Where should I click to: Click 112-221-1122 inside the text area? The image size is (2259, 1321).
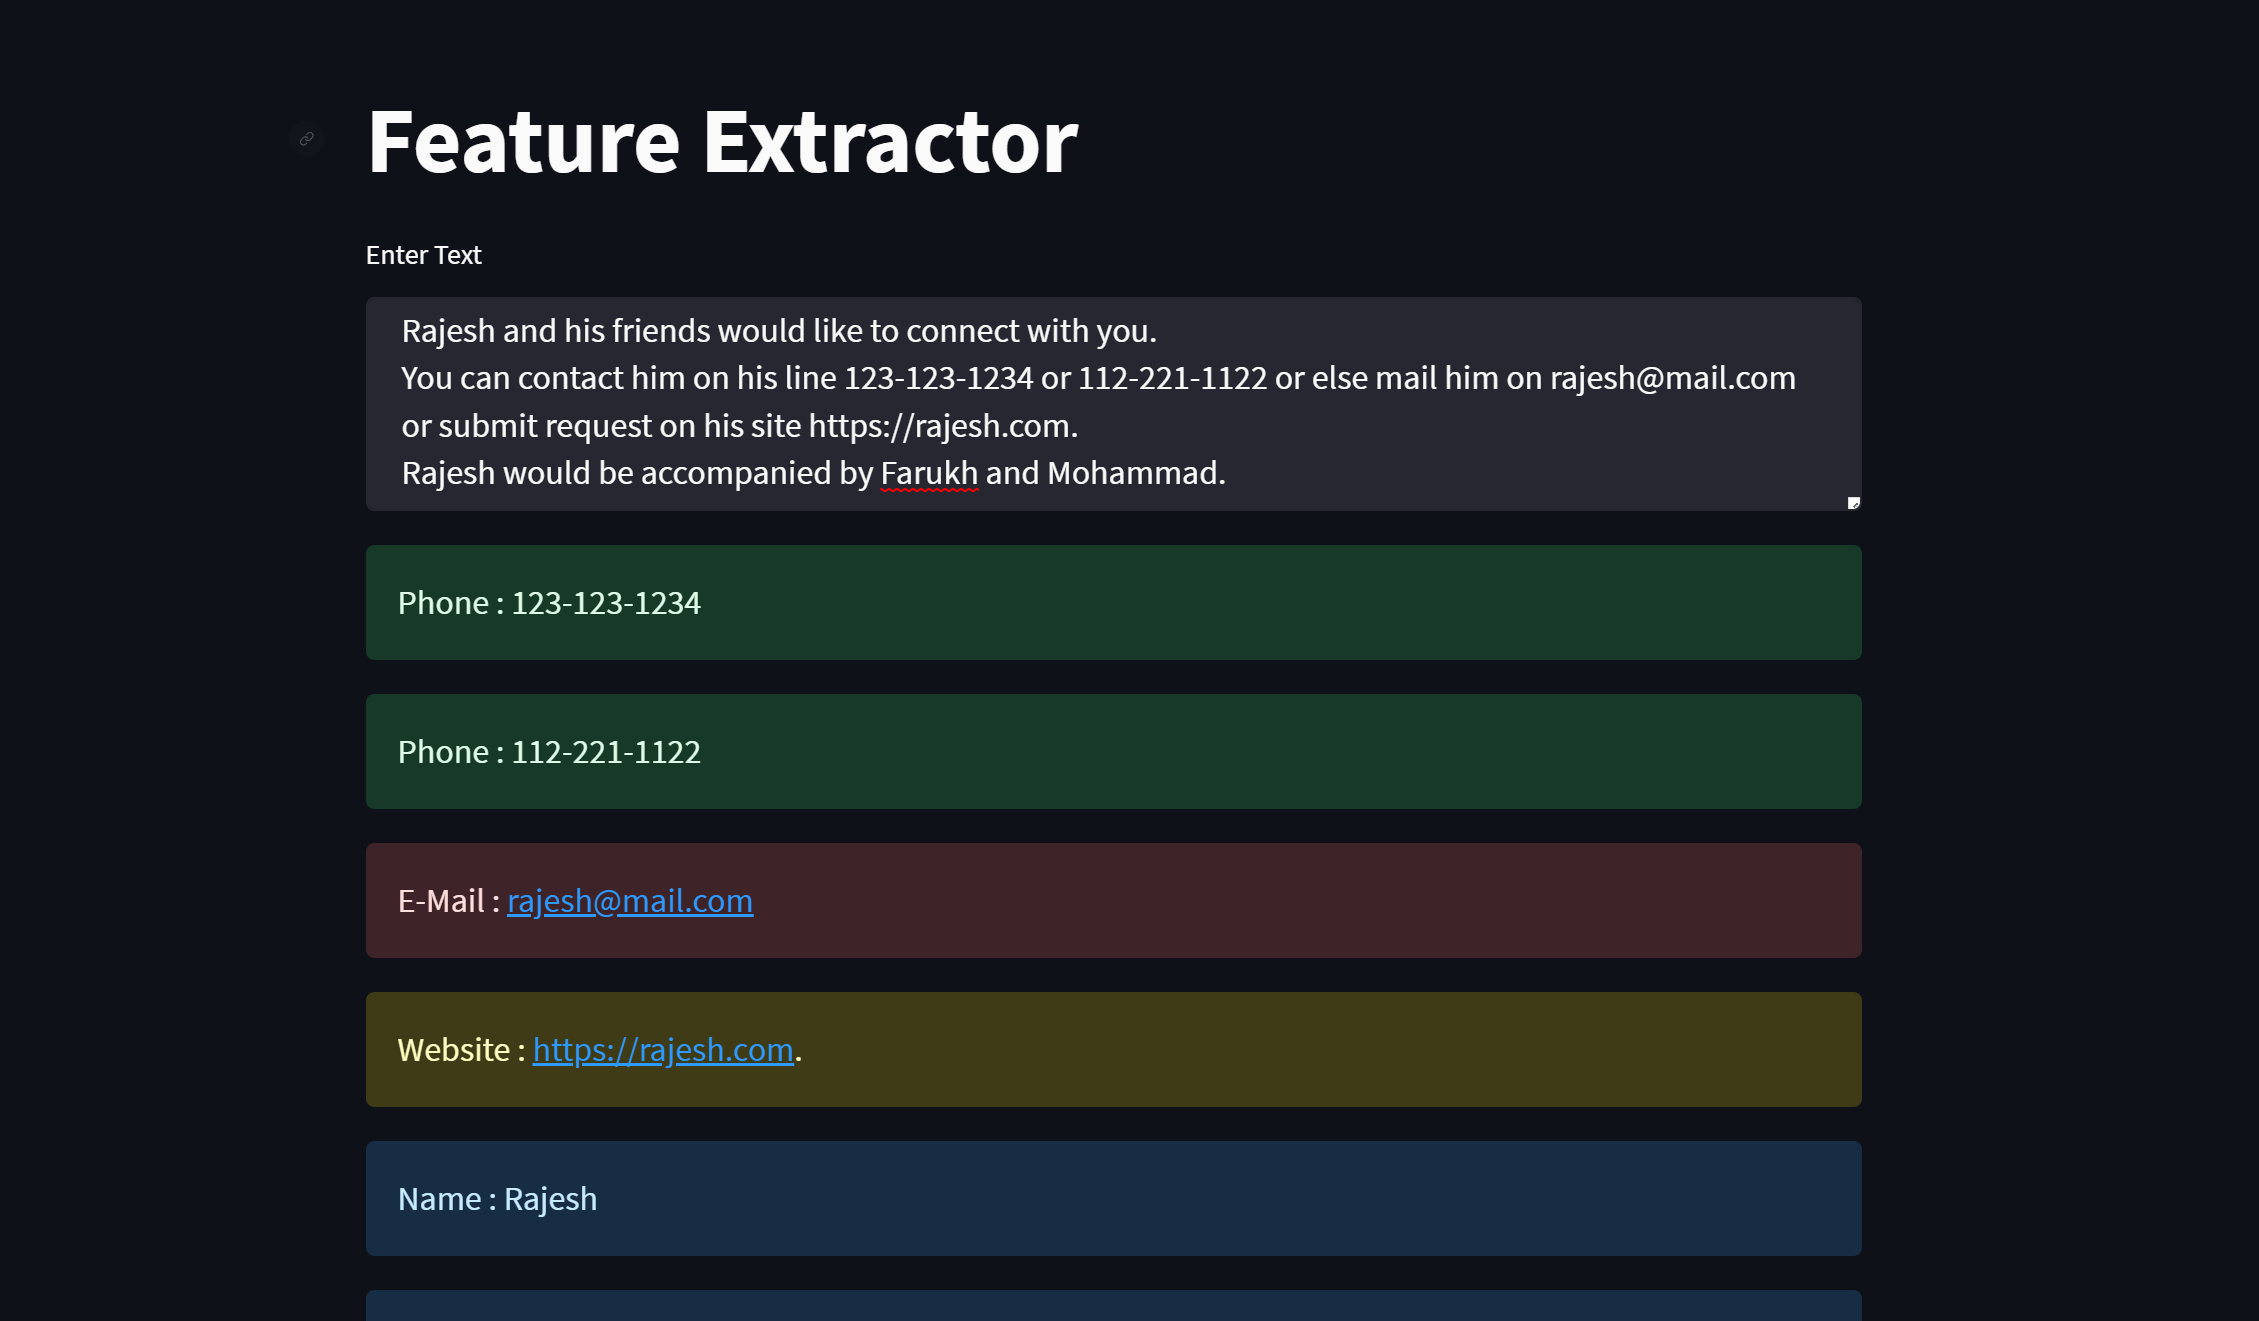tap(1171, 378)
